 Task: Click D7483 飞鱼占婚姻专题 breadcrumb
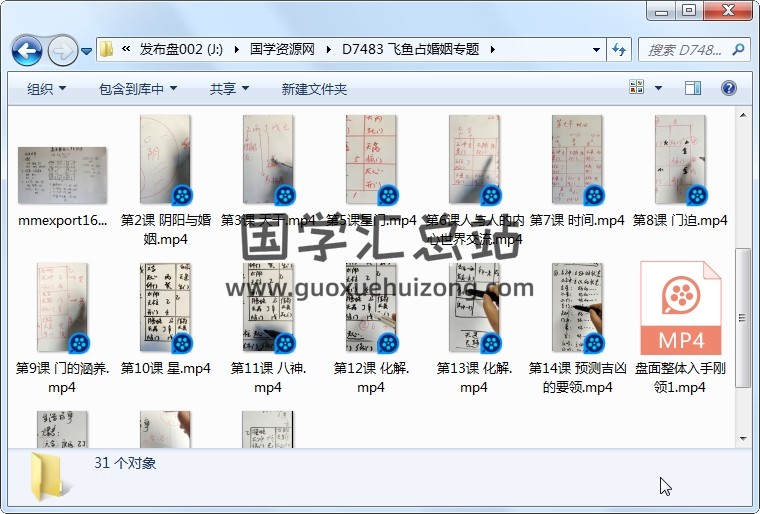411,49
